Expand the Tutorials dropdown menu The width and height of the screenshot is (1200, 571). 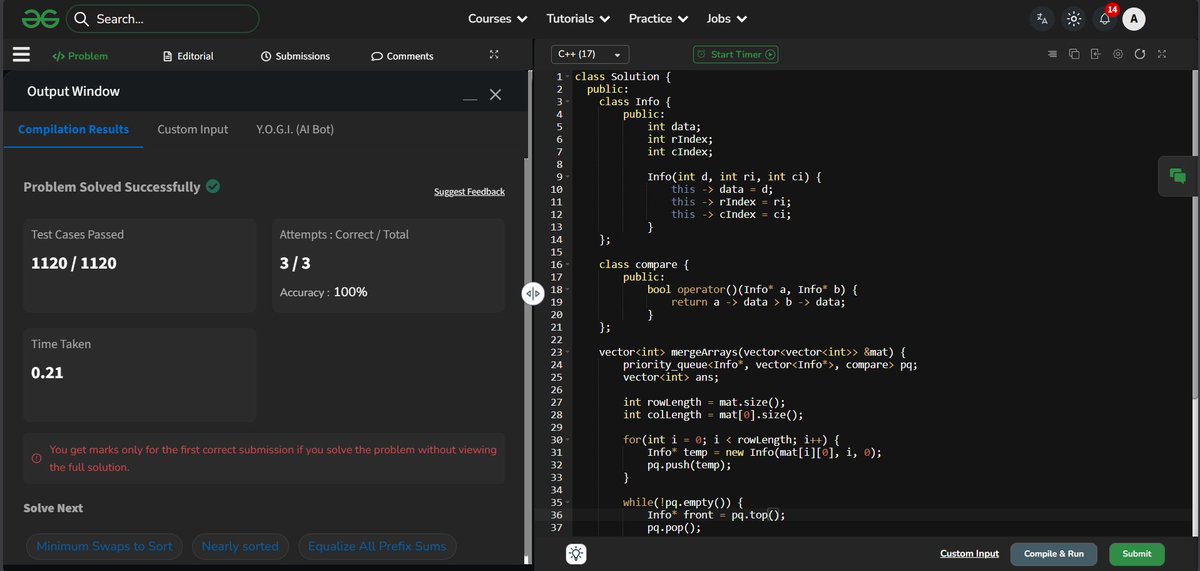pyautogui.click(x=578, y=19)
